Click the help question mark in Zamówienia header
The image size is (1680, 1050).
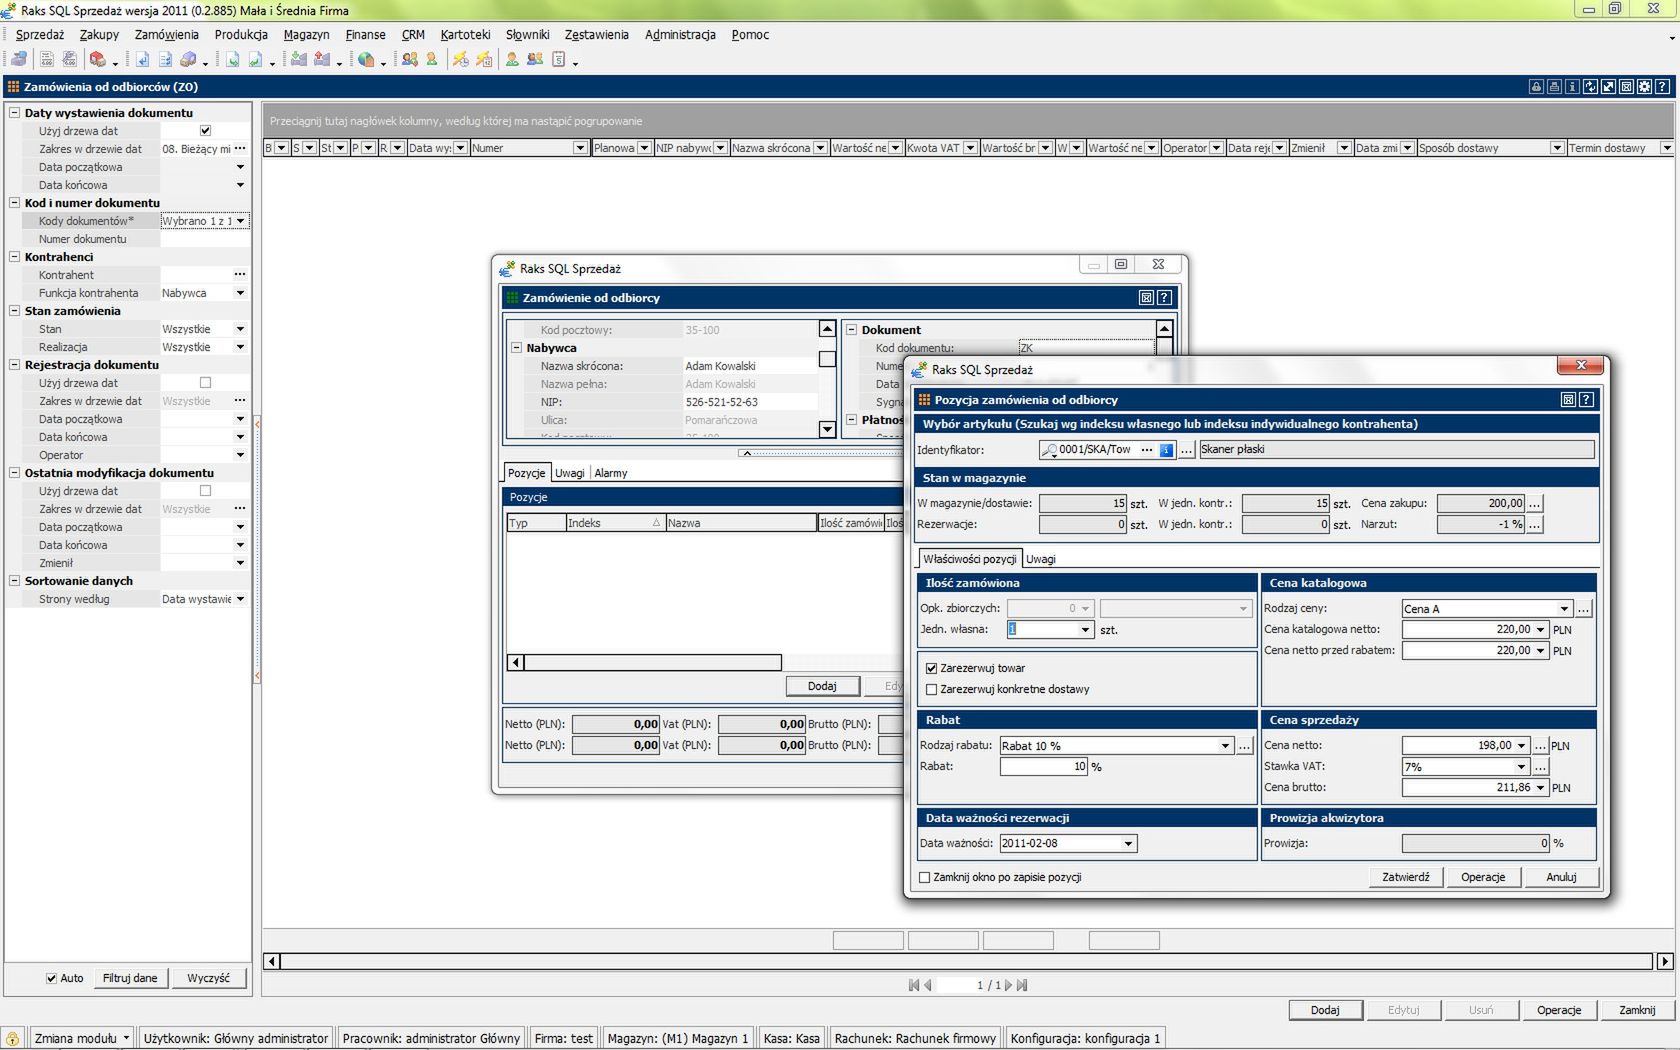(1662, 87)
